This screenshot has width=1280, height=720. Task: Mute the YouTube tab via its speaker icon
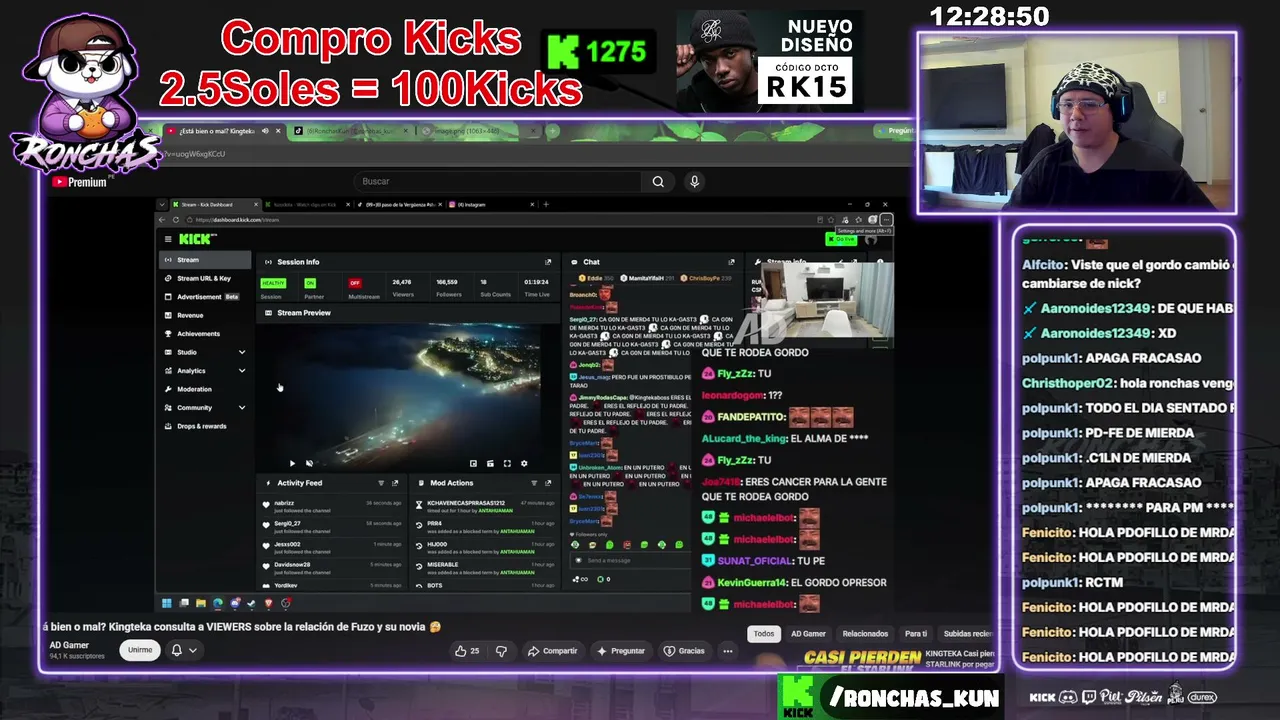(266, 131)
